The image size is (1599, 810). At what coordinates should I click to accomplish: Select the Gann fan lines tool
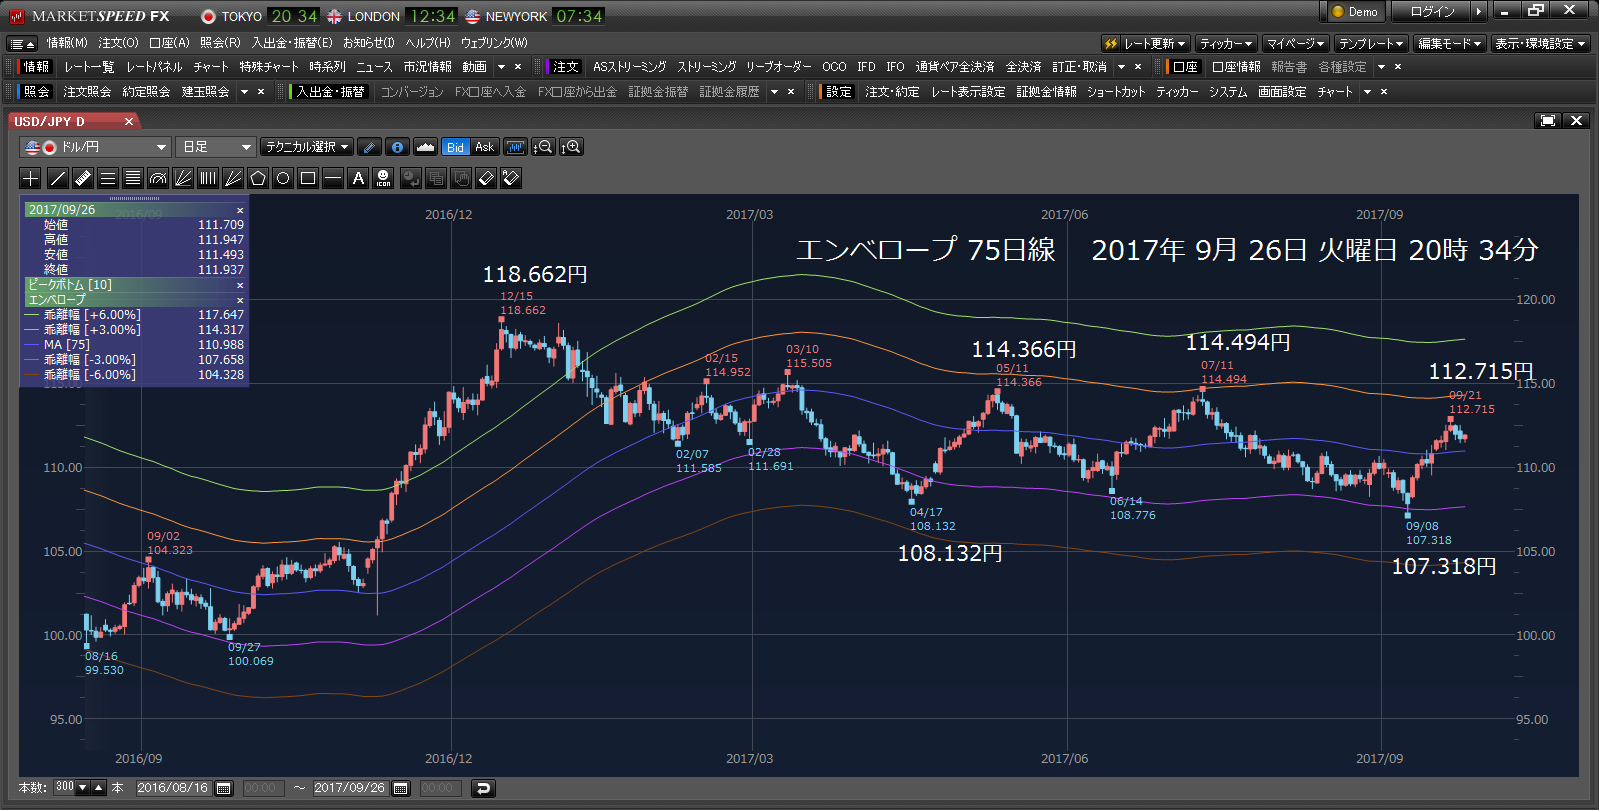(x=232, y=178)
